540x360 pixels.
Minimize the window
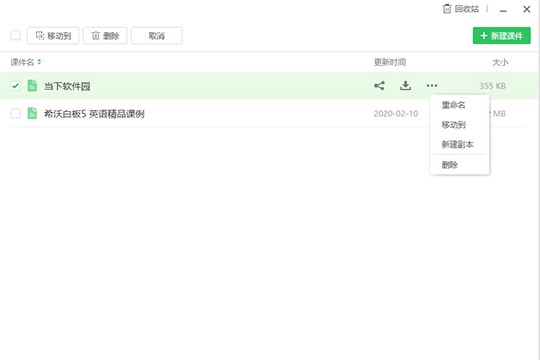coord(503,10)
